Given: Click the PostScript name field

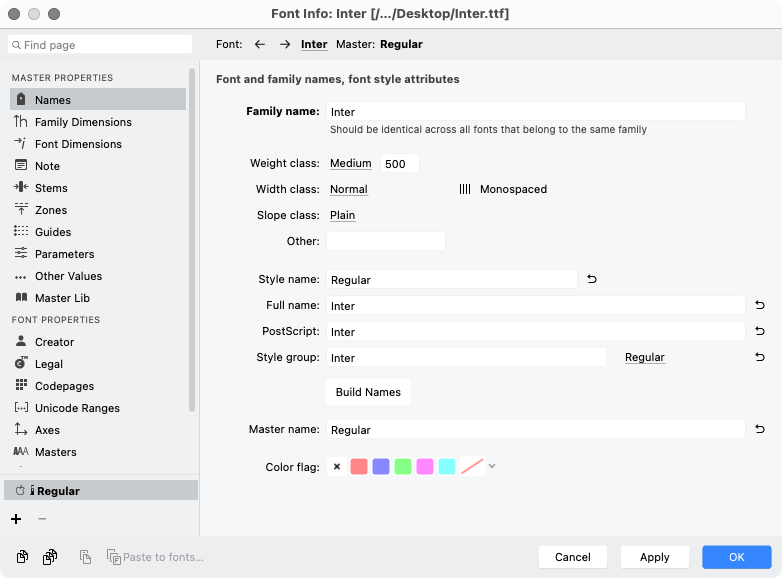Looking at the screenshot, I should (536, 331).
